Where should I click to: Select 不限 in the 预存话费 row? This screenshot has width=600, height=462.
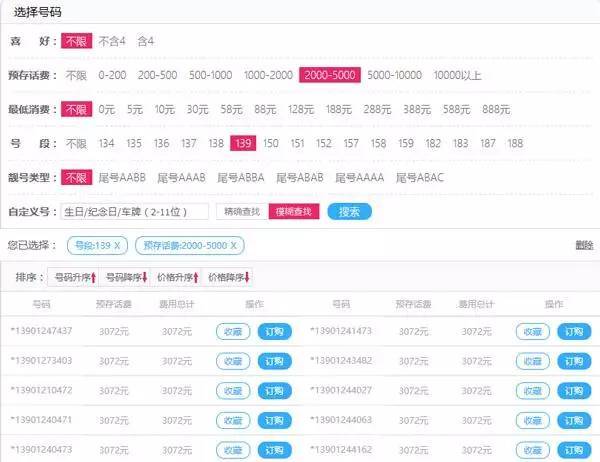coord(76,75)
